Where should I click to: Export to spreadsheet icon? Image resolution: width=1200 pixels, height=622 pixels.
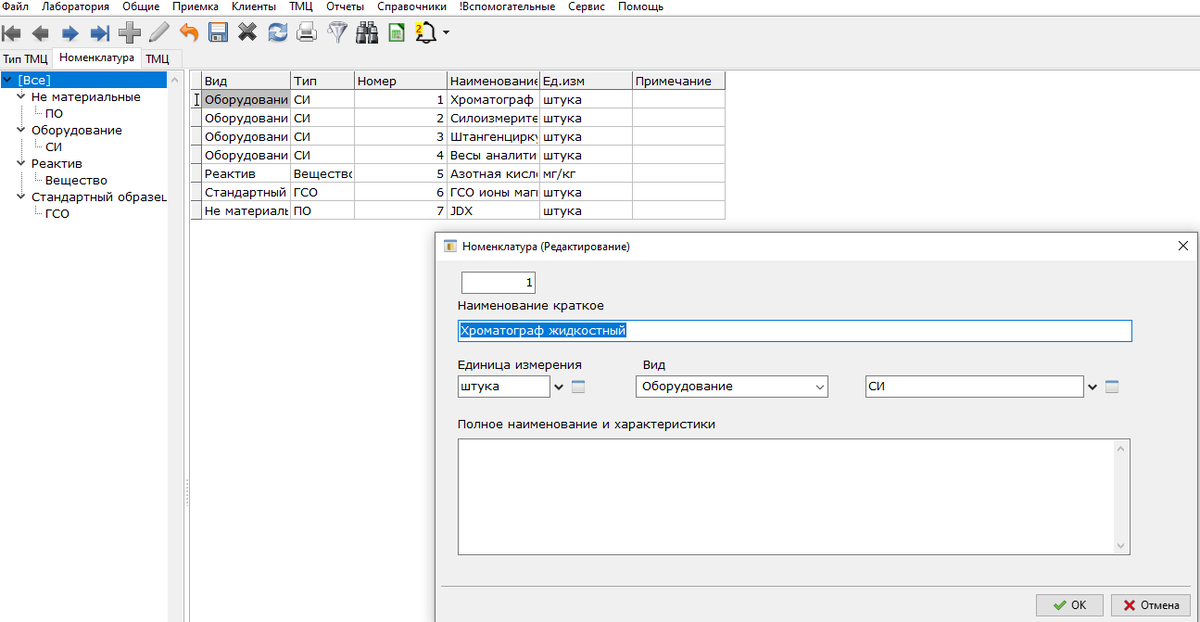pos(396,33)
